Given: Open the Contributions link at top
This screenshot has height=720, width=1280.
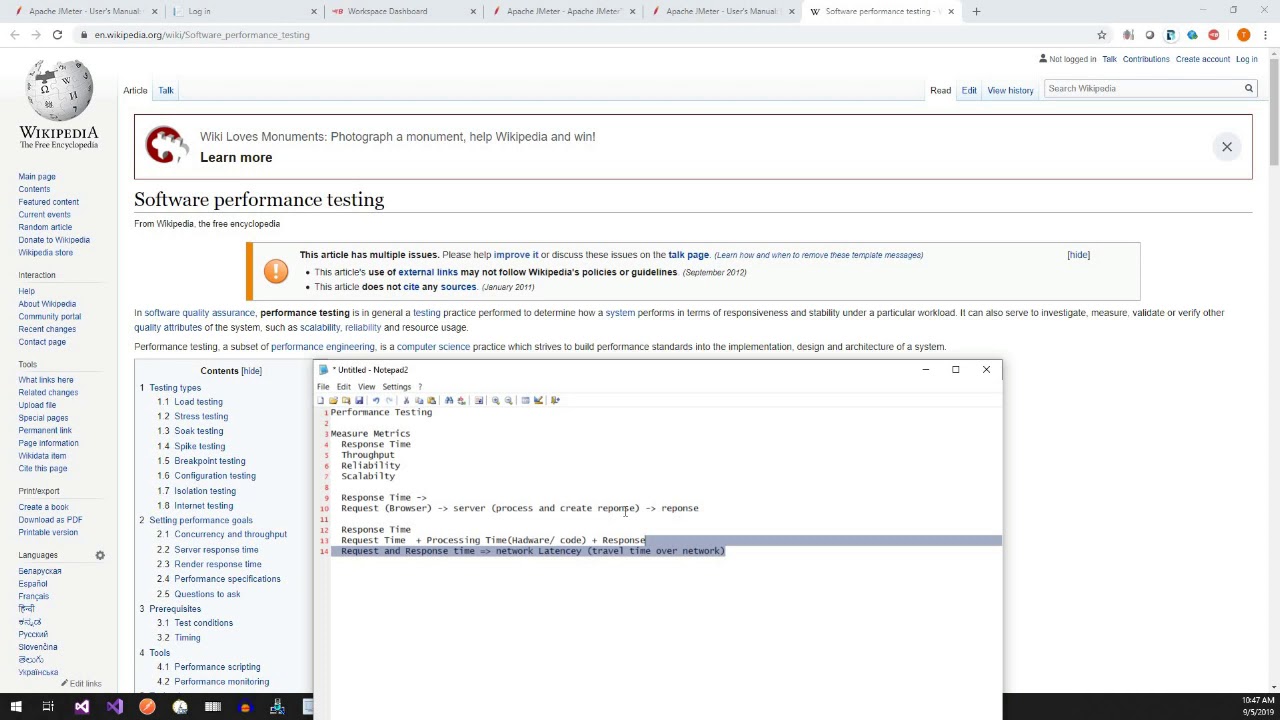Looking at the screenshot, I should pyautogui.click(x=1146, y=59).
